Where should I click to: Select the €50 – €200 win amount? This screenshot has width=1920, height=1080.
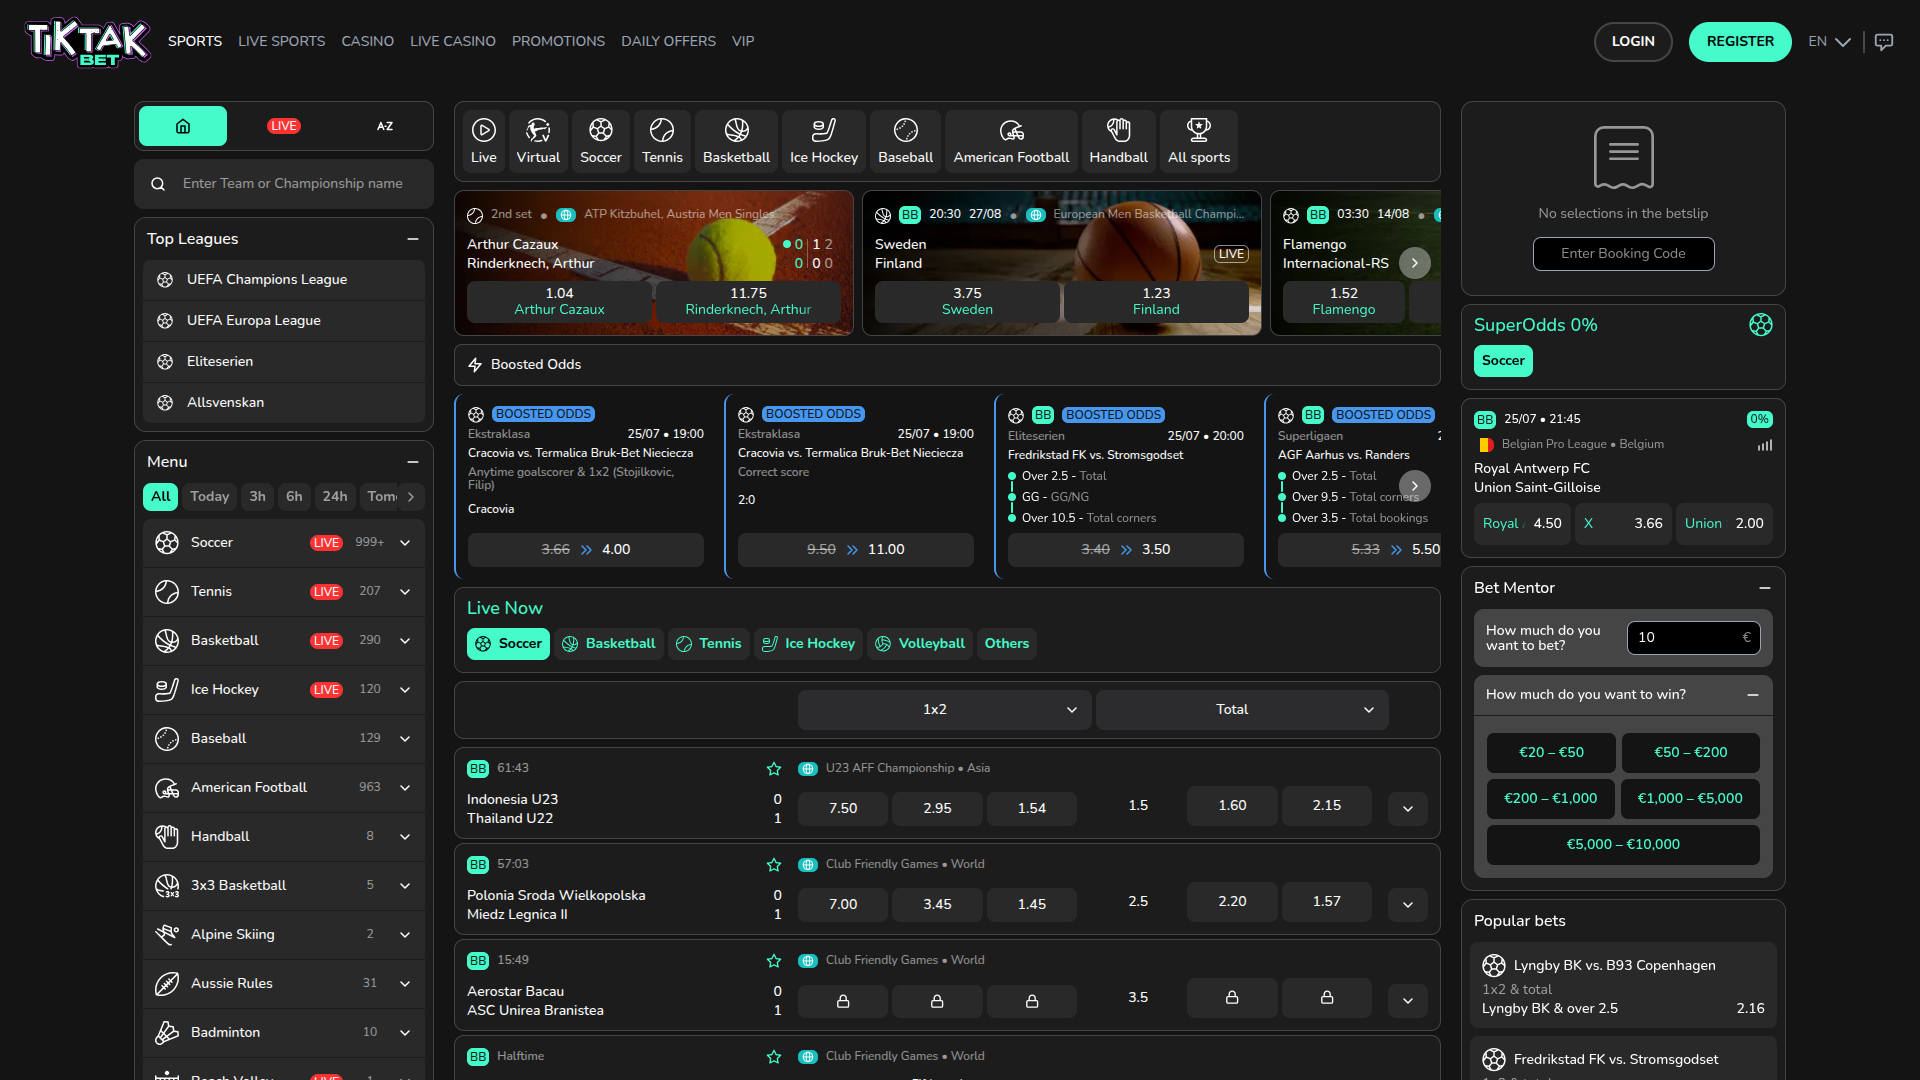(x=1689, y=752)
